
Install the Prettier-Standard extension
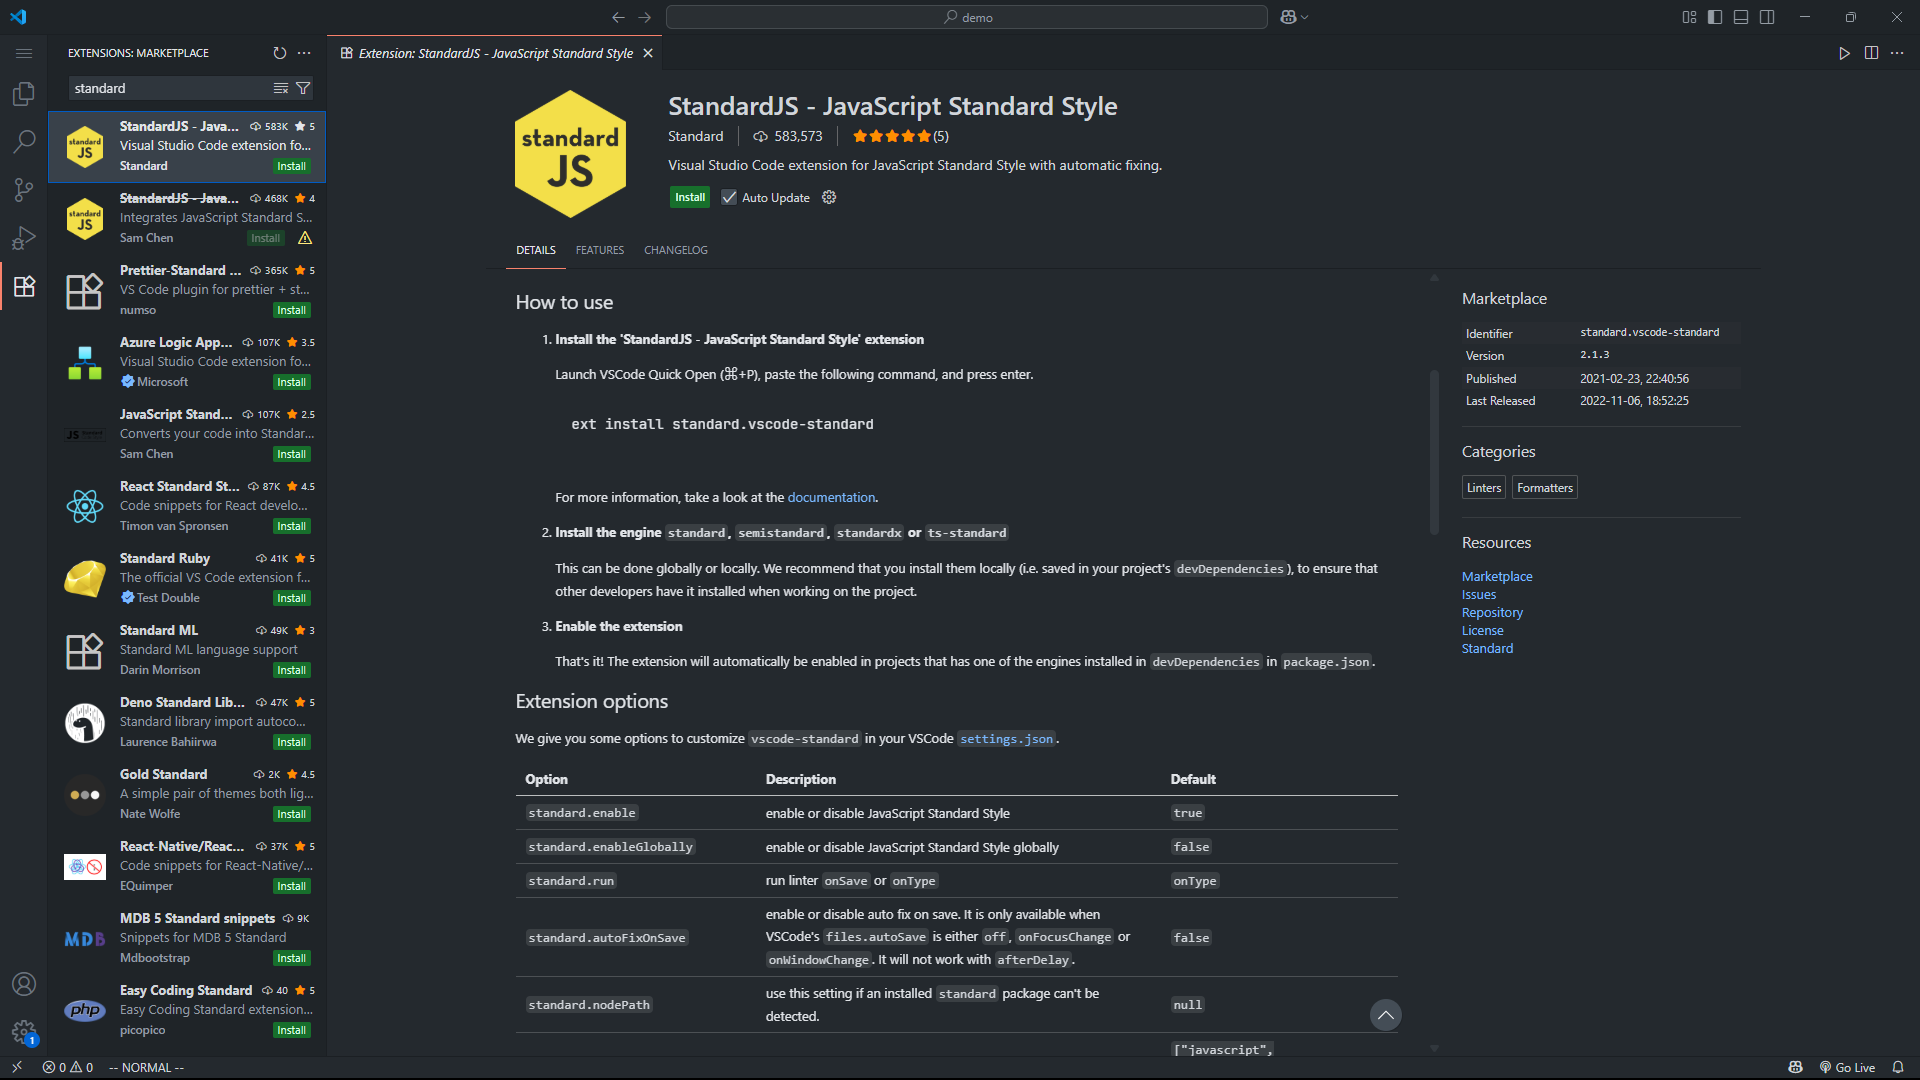[x=292, y=310]
